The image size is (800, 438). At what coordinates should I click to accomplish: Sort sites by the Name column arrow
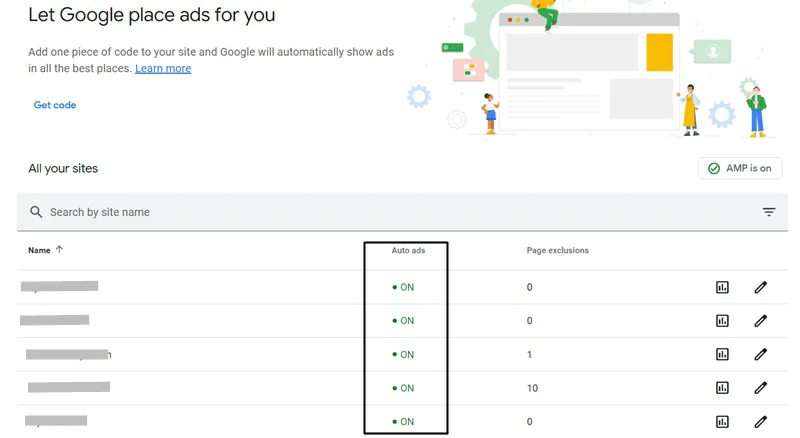coord(60,250)
